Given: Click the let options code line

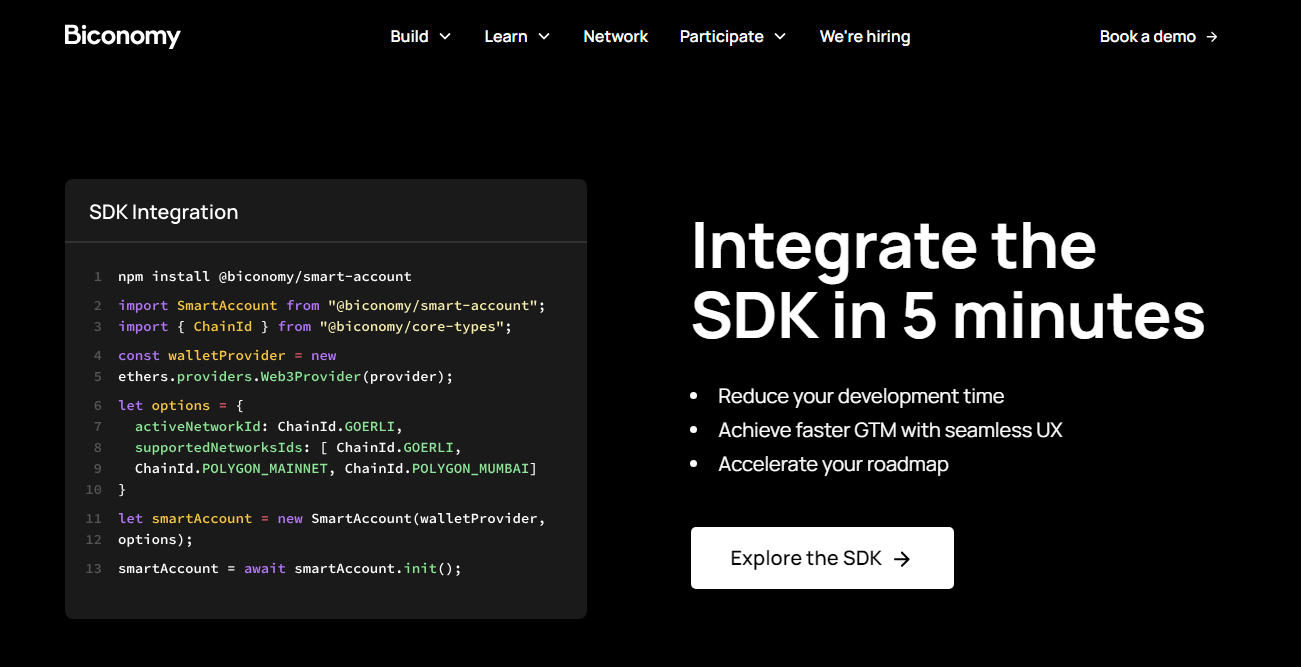Looking at the screenshot, I should point(181,405).
